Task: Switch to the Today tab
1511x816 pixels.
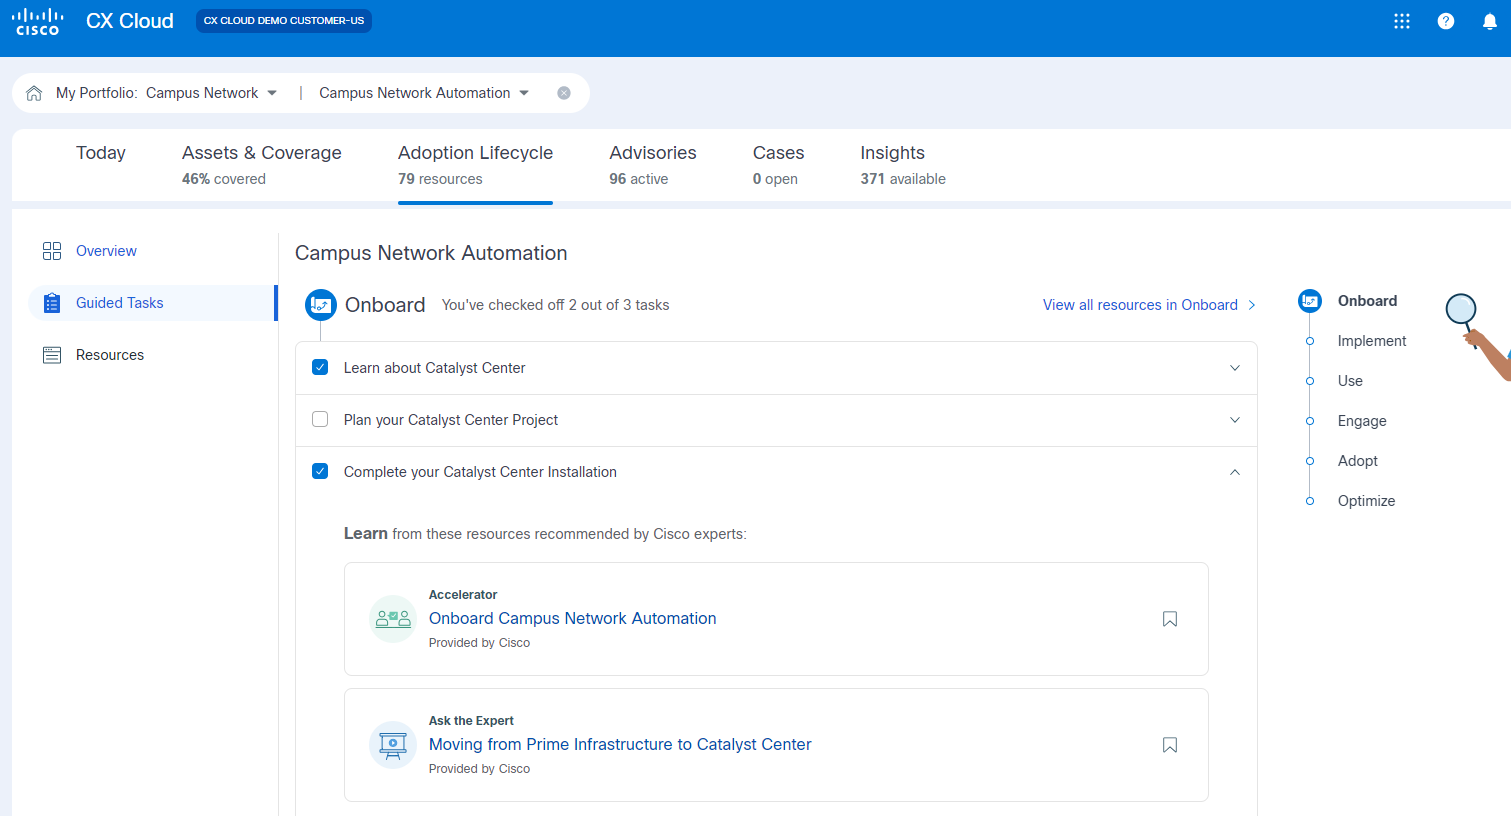Action: tap(101, 153)
